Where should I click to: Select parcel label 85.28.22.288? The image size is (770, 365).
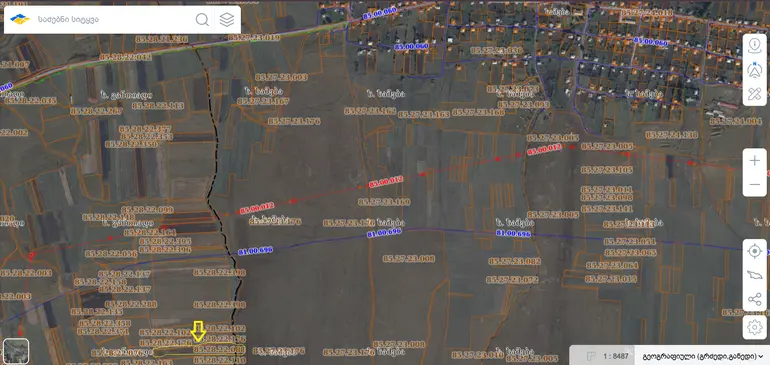[x=131, y=304]
